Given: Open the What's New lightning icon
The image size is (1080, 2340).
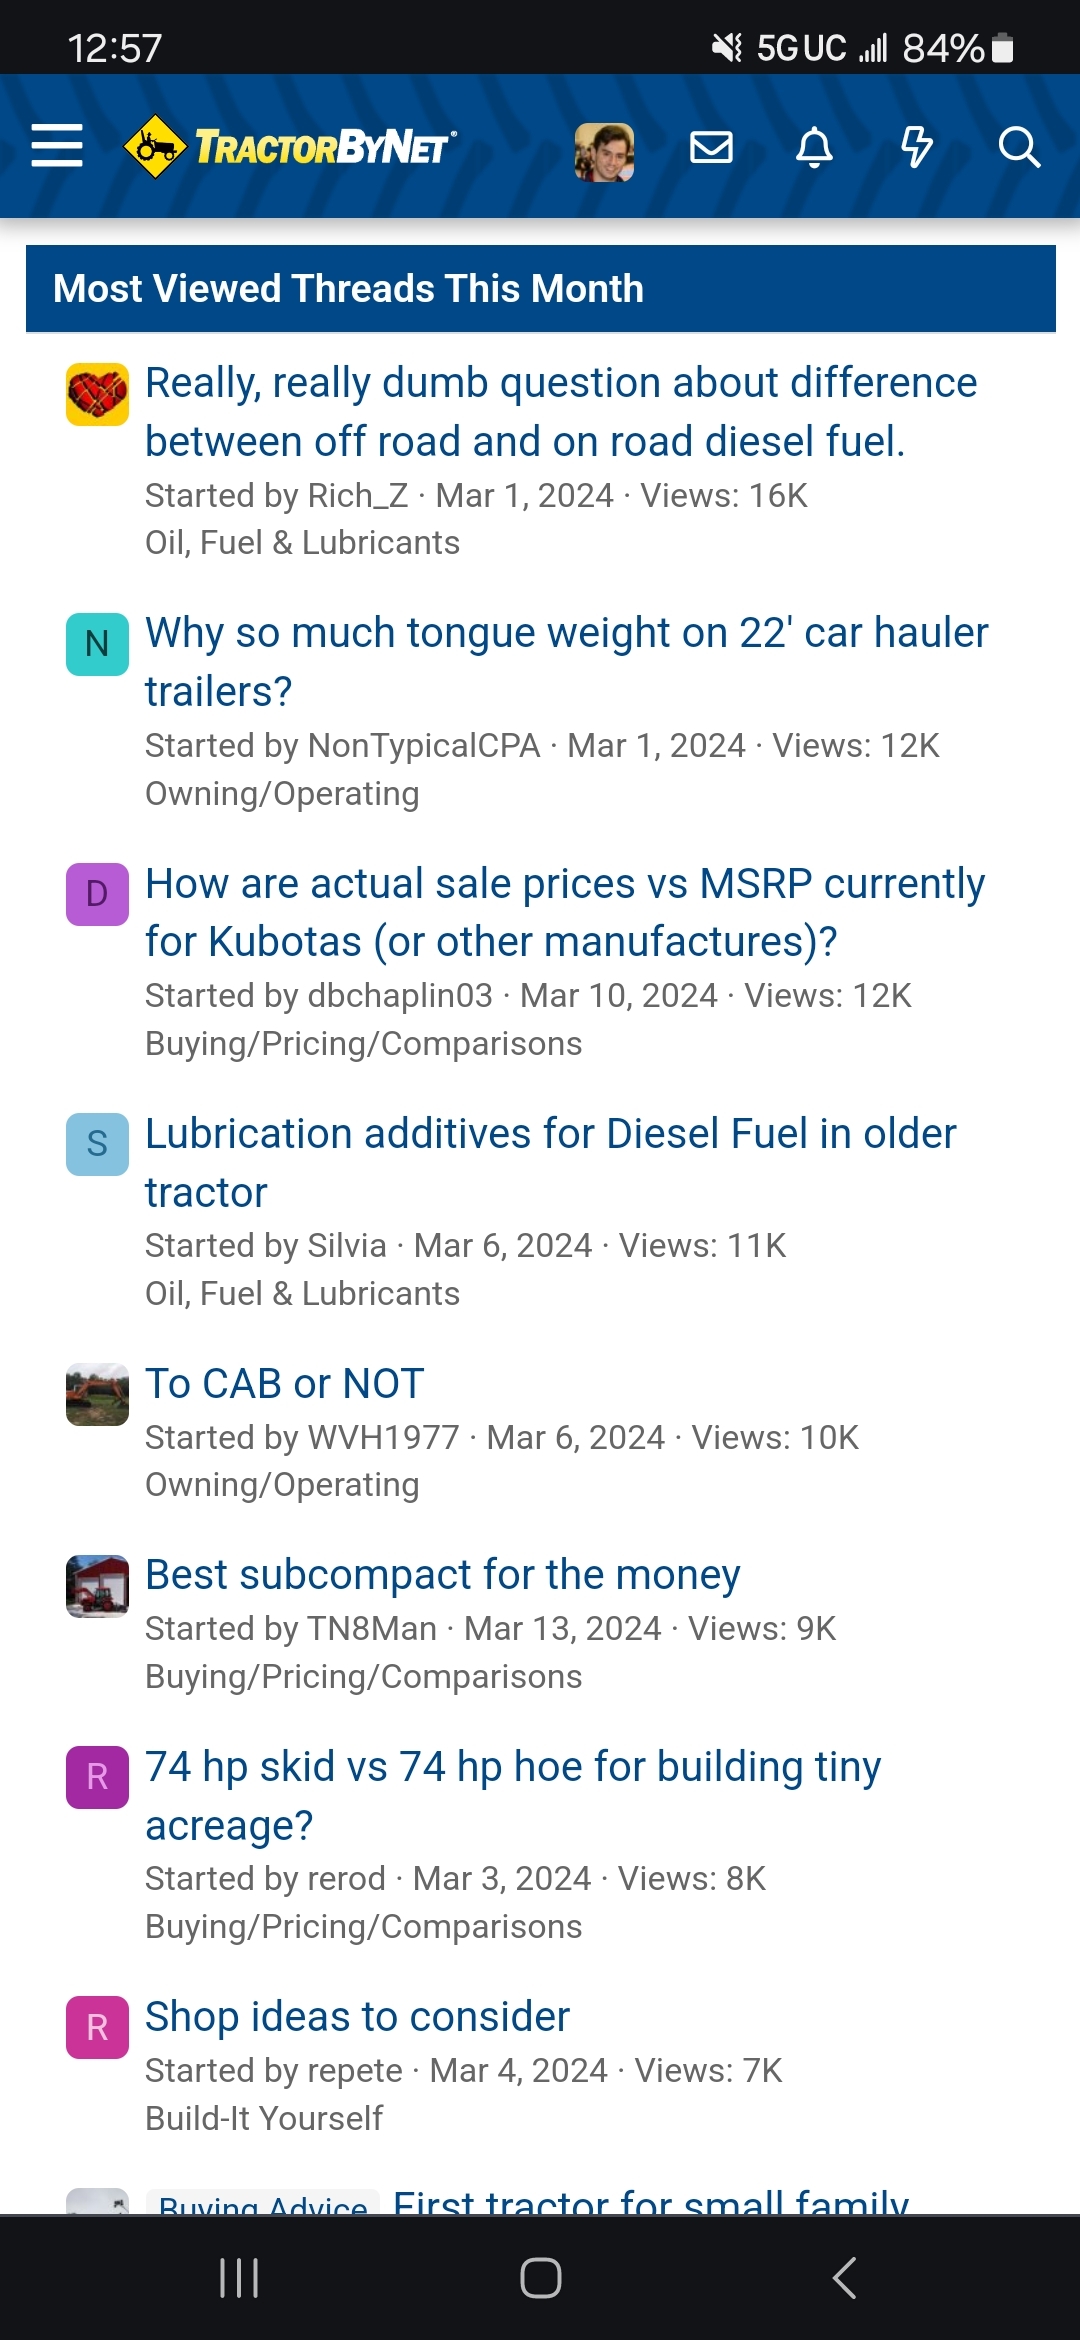Looking at the screenshot, I should [916, 147].
